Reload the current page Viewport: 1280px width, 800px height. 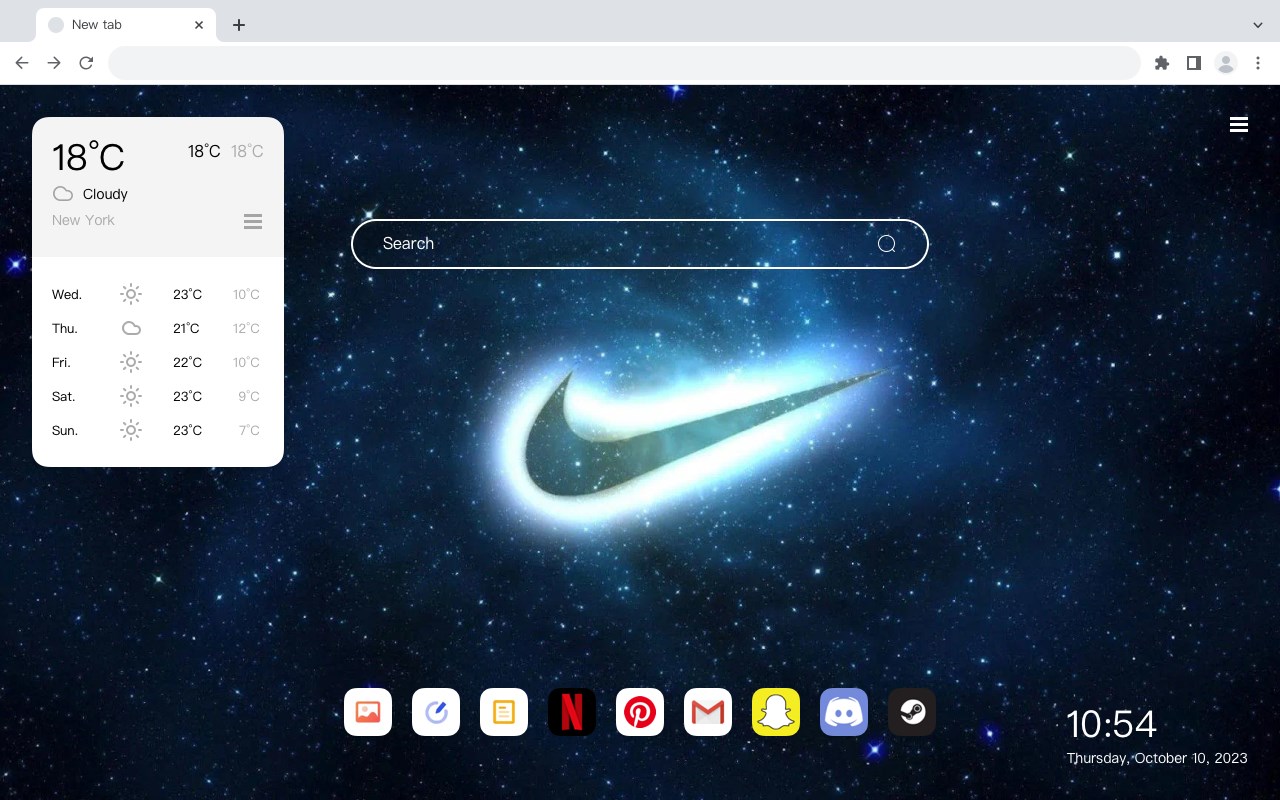86,63
